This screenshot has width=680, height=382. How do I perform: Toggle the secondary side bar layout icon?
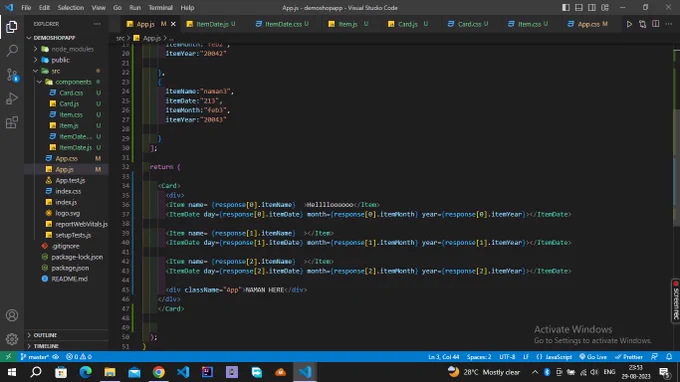592,8
